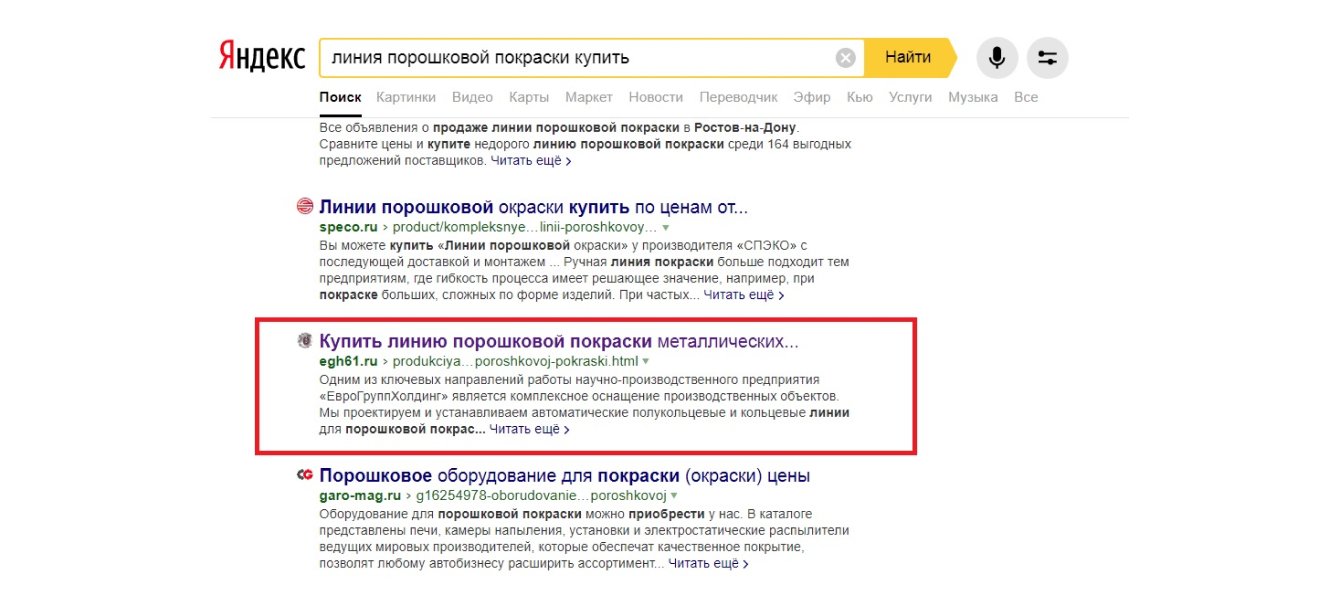
Task: Click egh61.ru site favicon
Action: click(305, 341)
